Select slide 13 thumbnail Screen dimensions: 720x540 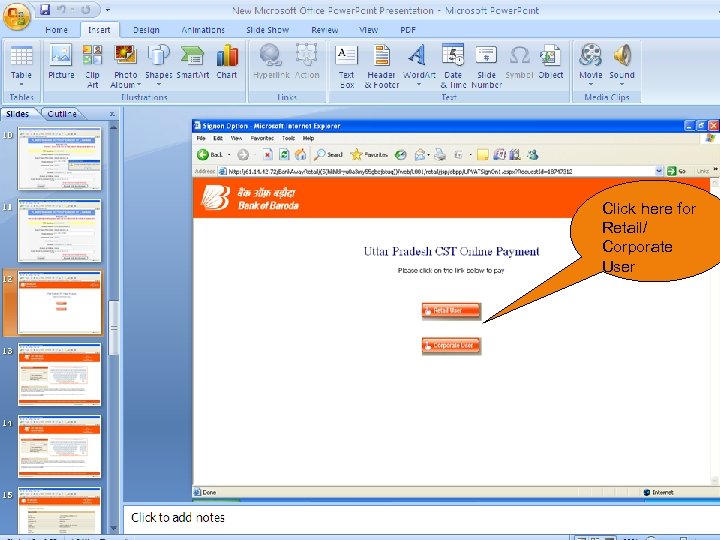coord(59,374)
